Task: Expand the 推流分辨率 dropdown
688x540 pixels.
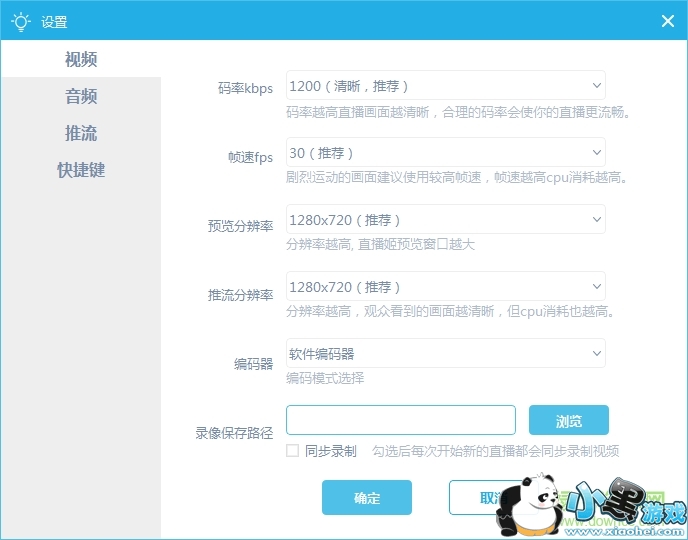Action: (x=446, y=286)
